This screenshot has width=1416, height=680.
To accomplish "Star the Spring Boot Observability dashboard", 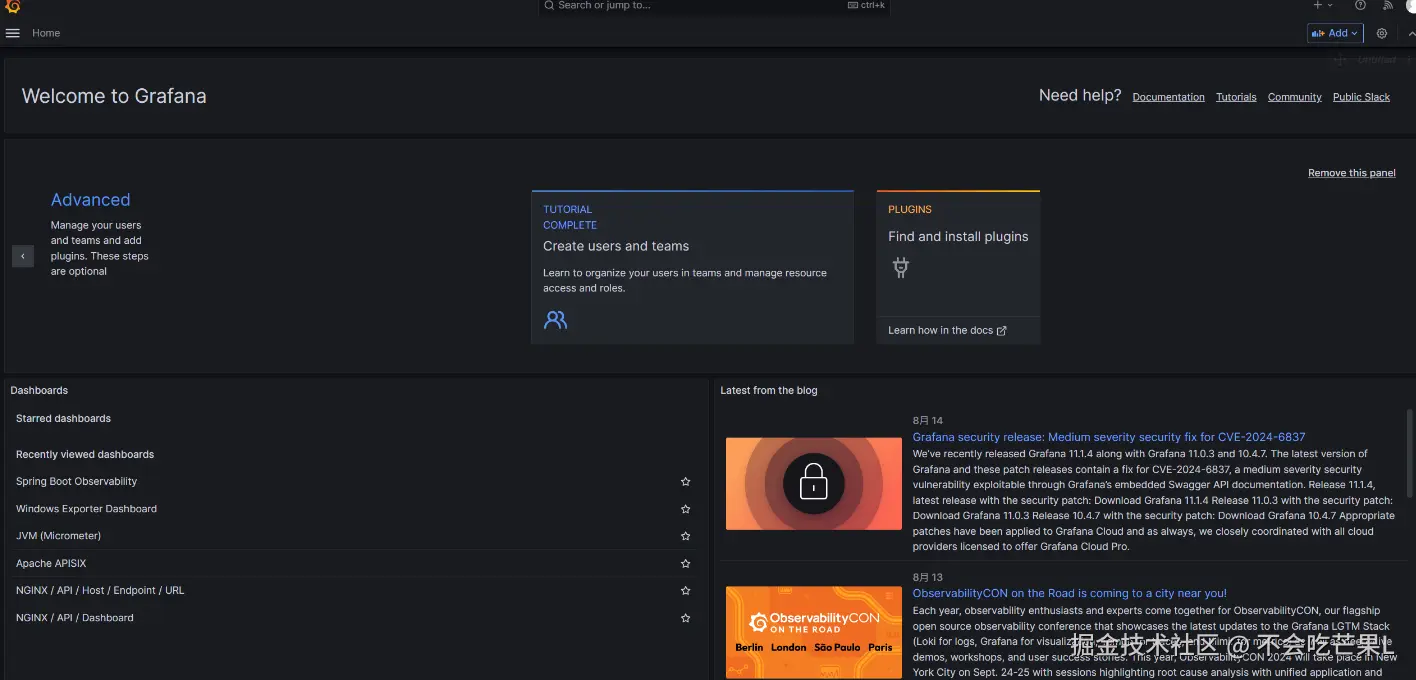I will pos(686,482).
